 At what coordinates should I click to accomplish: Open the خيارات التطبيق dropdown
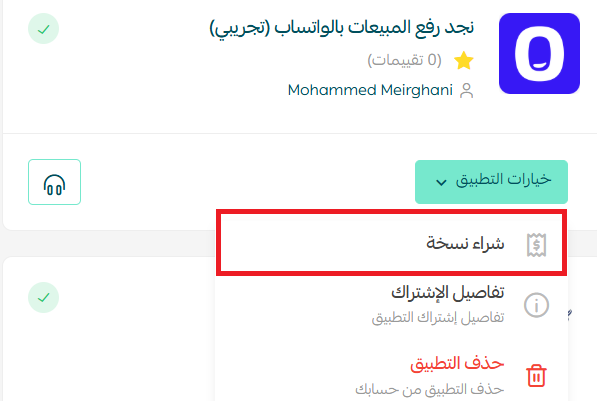tap(491, 182)
